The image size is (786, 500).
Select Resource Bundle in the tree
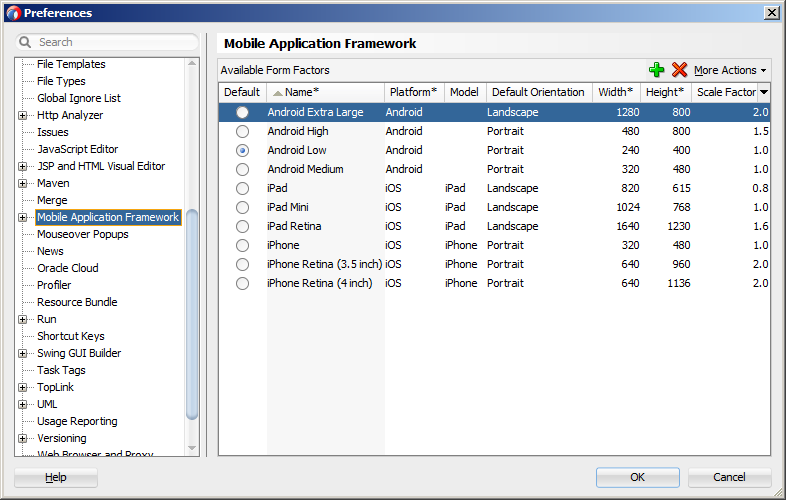[x=77, y=303]
